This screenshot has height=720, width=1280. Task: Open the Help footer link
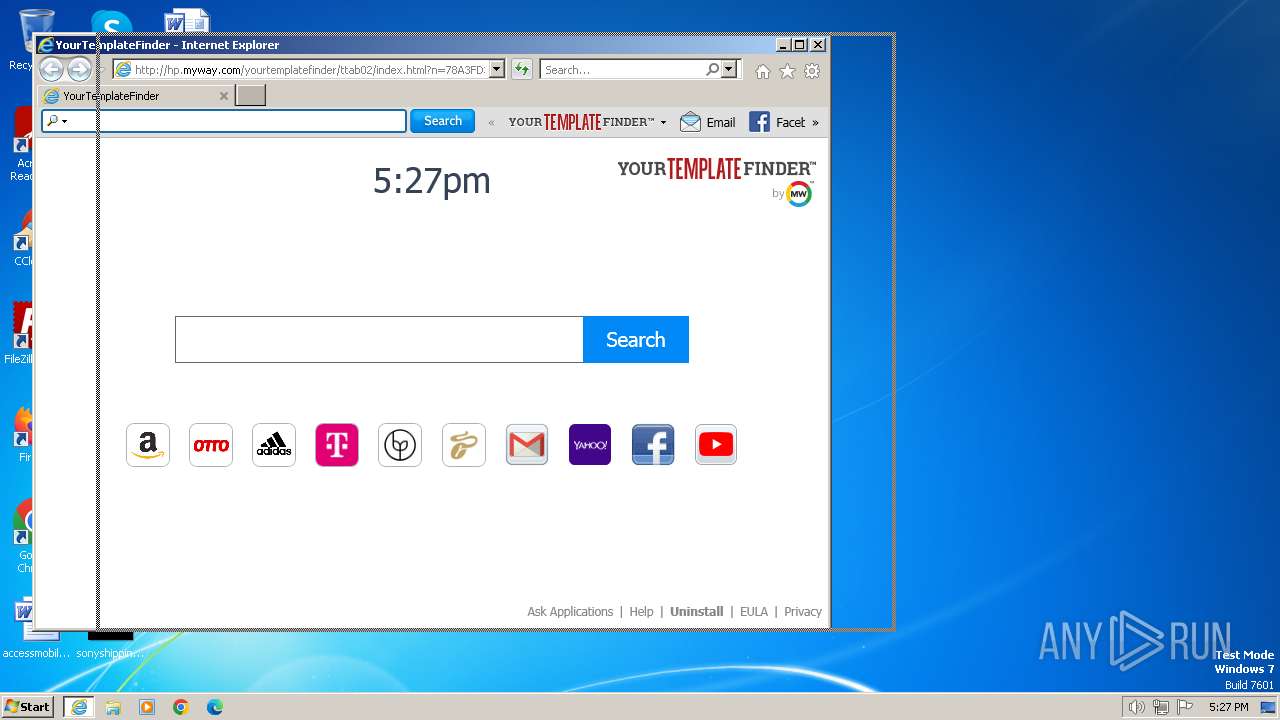tap(641, 612)
